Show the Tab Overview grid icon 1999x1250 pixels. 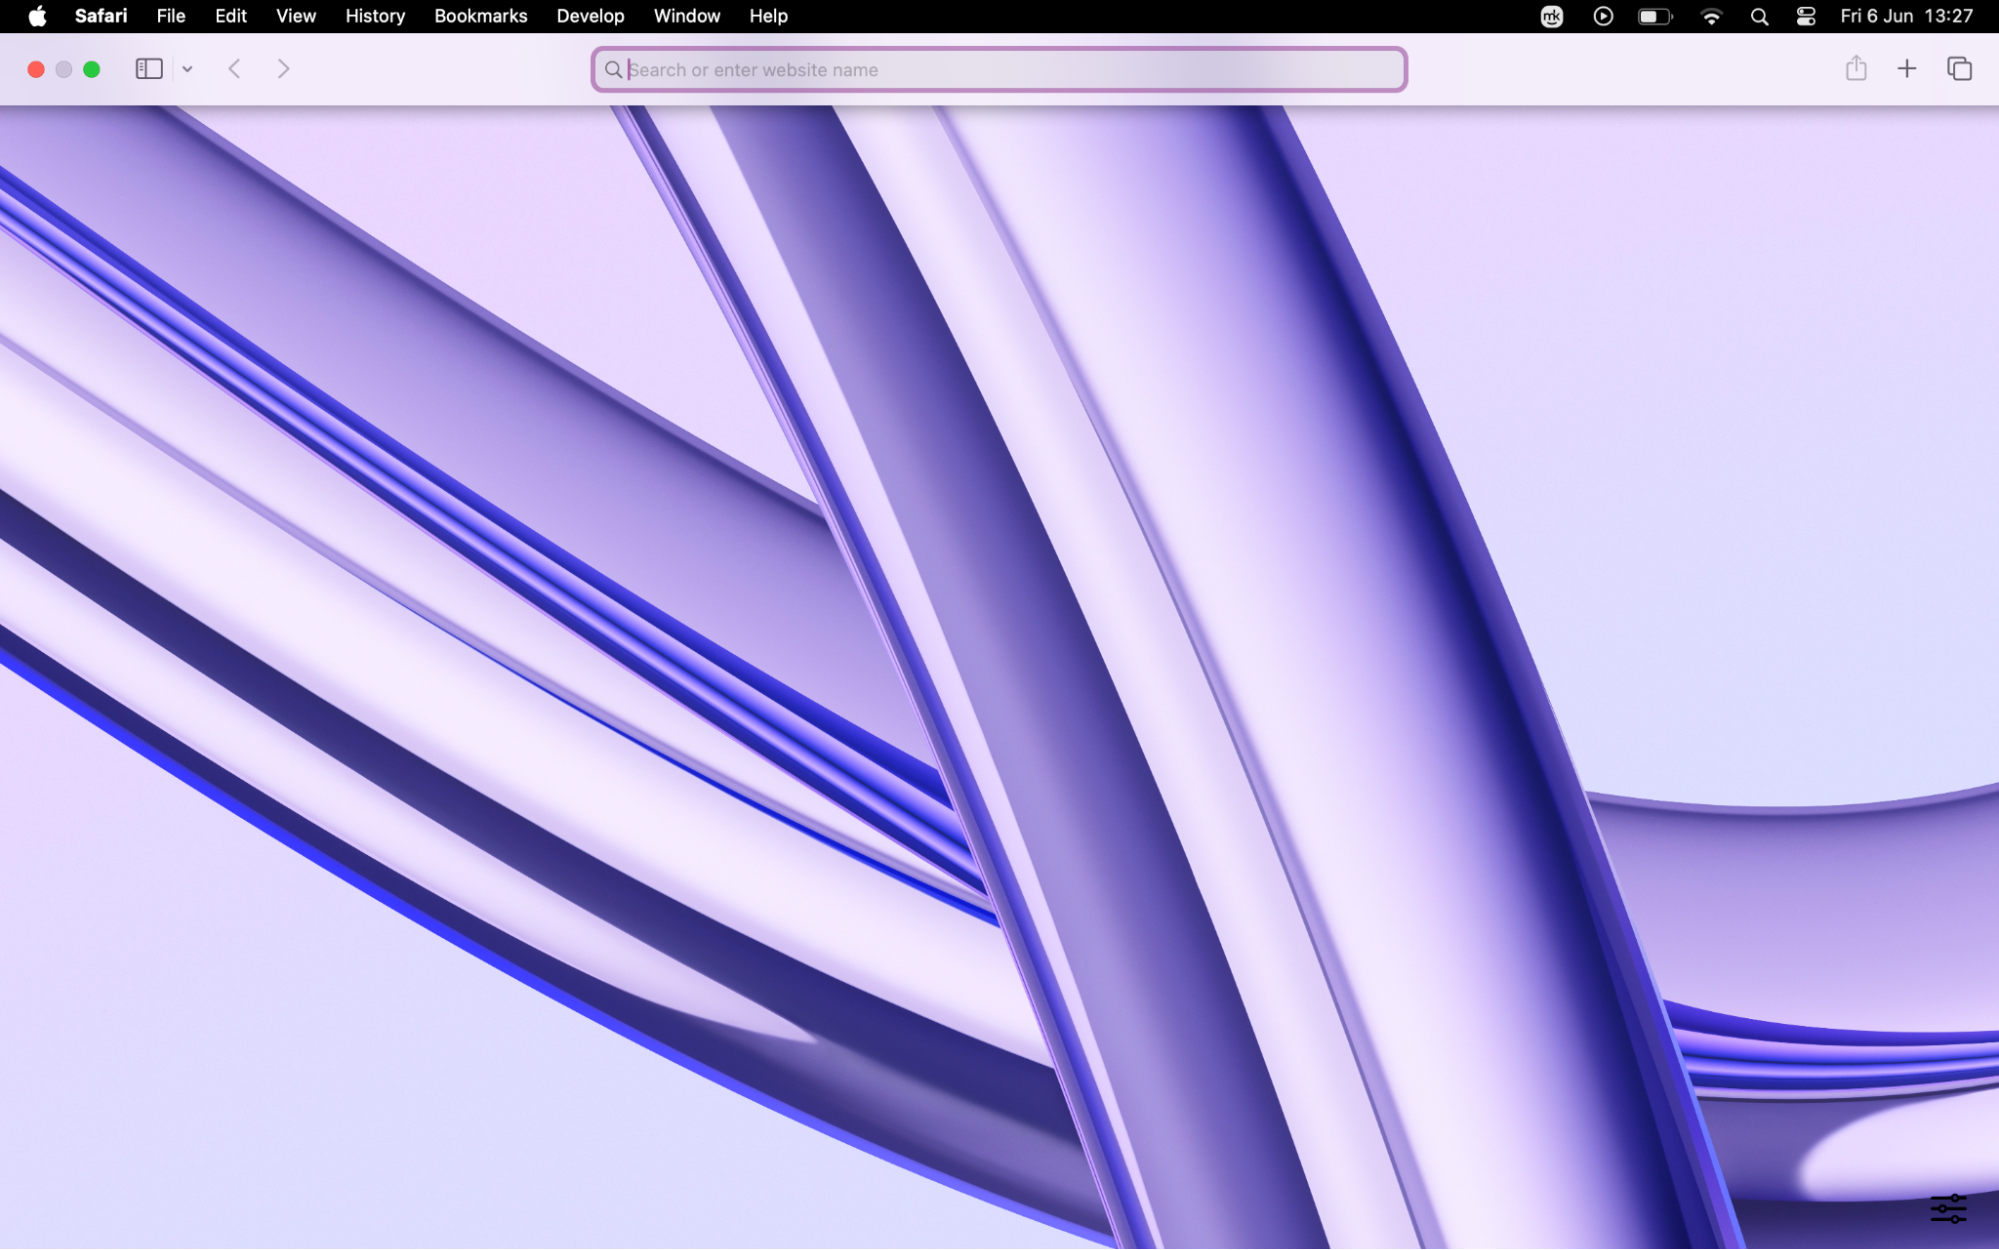[1958, 68]
